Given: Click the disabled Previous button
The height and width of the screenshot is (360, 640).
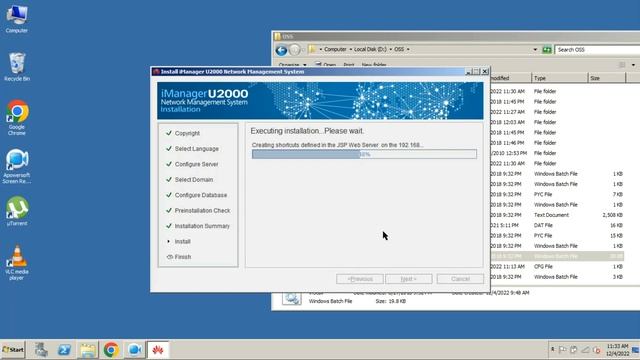Looking at the screenshot, I should pos(360,279).
